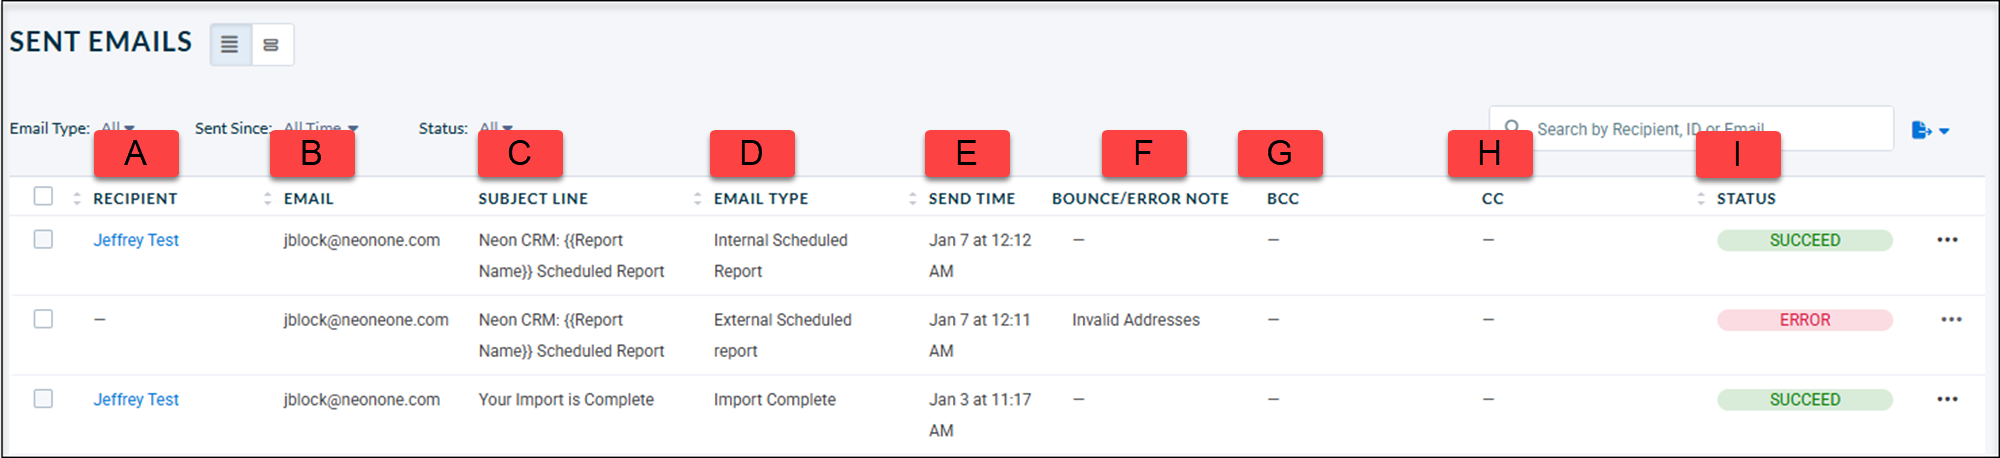Open Jeffrey Test link in first row
2000x458 pixels.
[136, 240]
